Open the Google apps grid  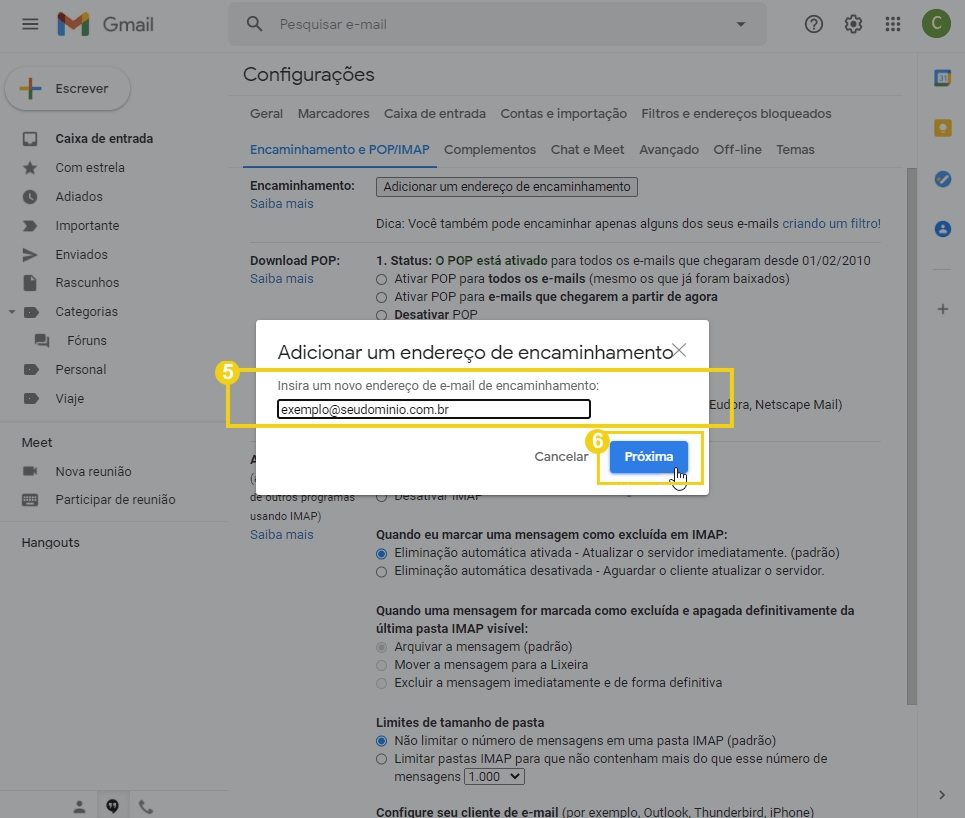(893, 24)
